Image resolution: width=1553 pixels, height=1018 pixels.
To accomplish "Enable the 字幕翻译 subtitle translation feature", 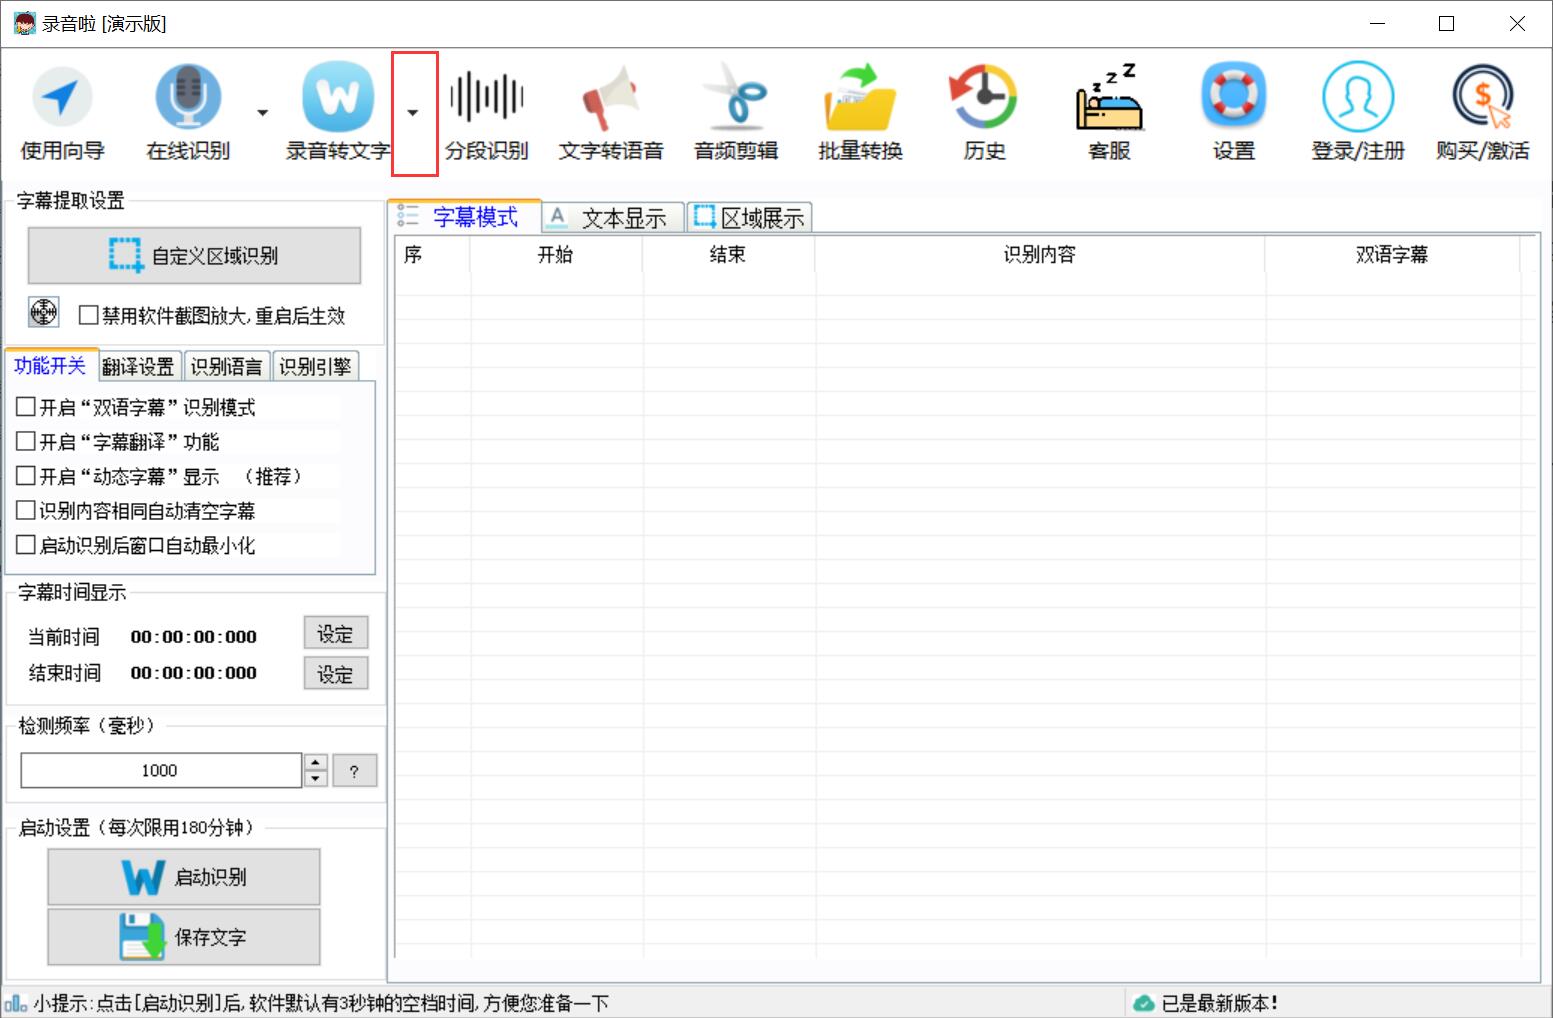I will tap(26, 441).
